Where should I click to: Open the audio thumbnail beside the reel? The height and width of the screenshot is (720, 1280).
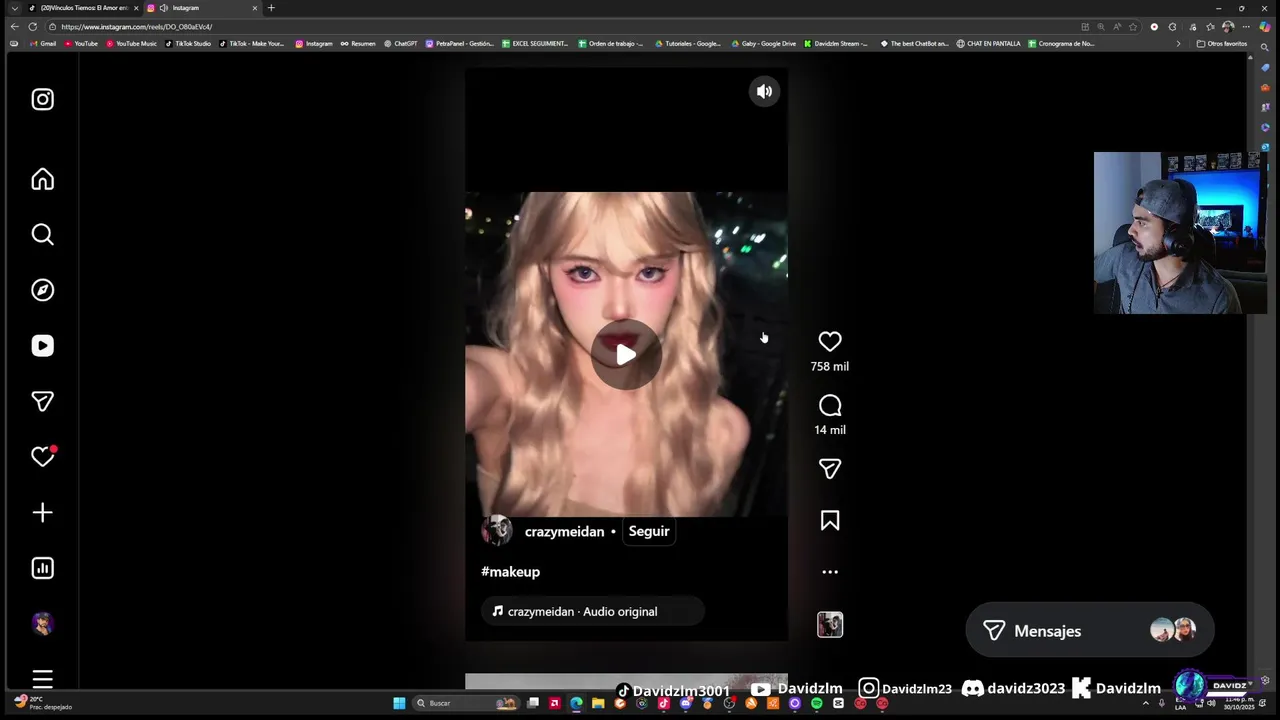830,625
